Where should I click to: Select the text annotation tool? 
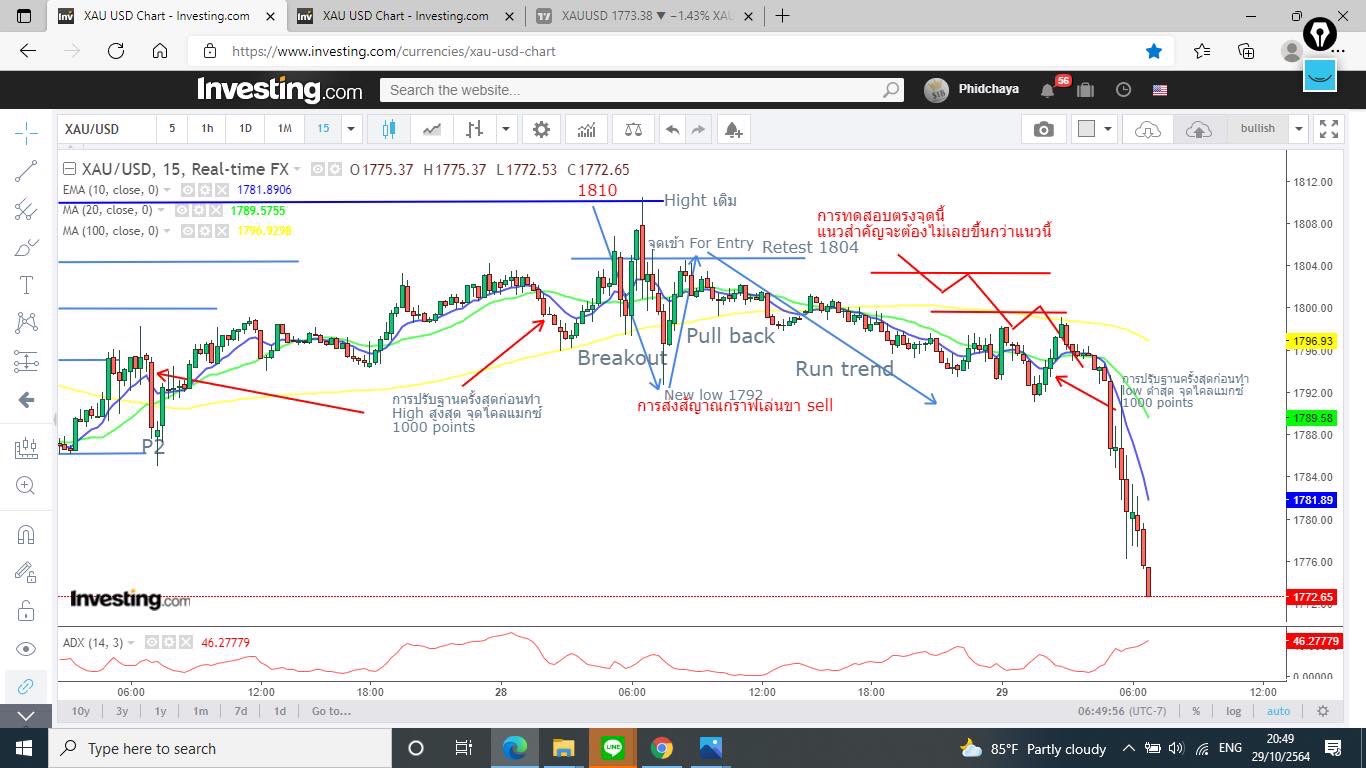26,285
